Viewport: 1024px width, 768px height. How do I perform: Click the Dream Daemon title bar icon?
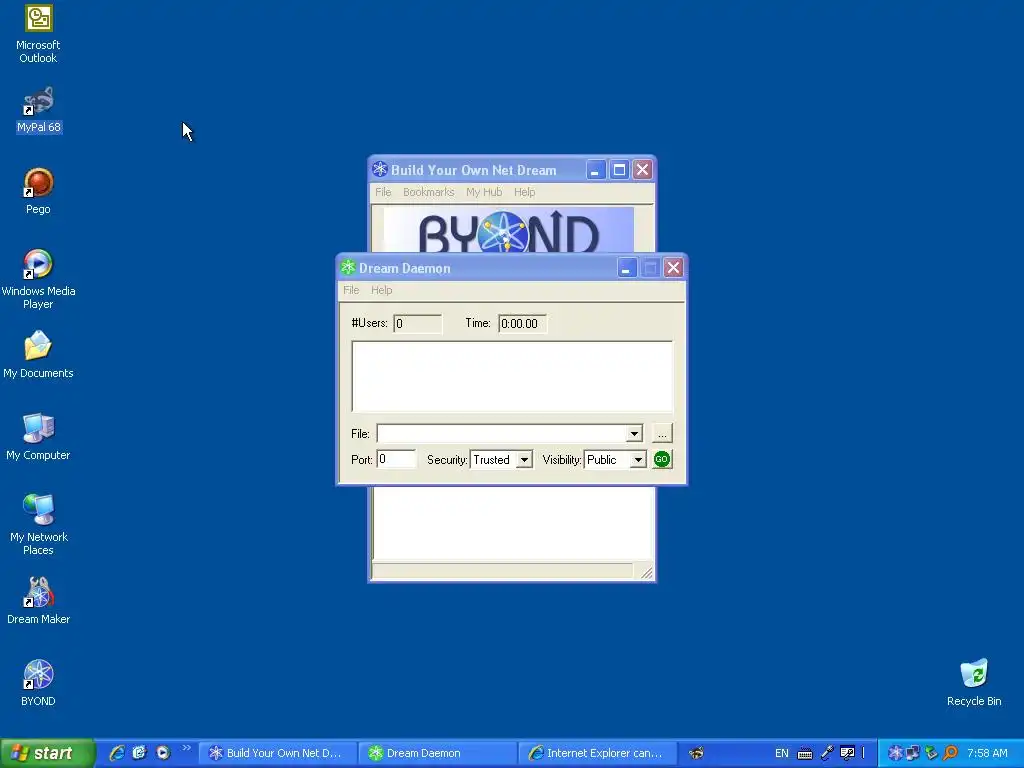coord(348,268)
